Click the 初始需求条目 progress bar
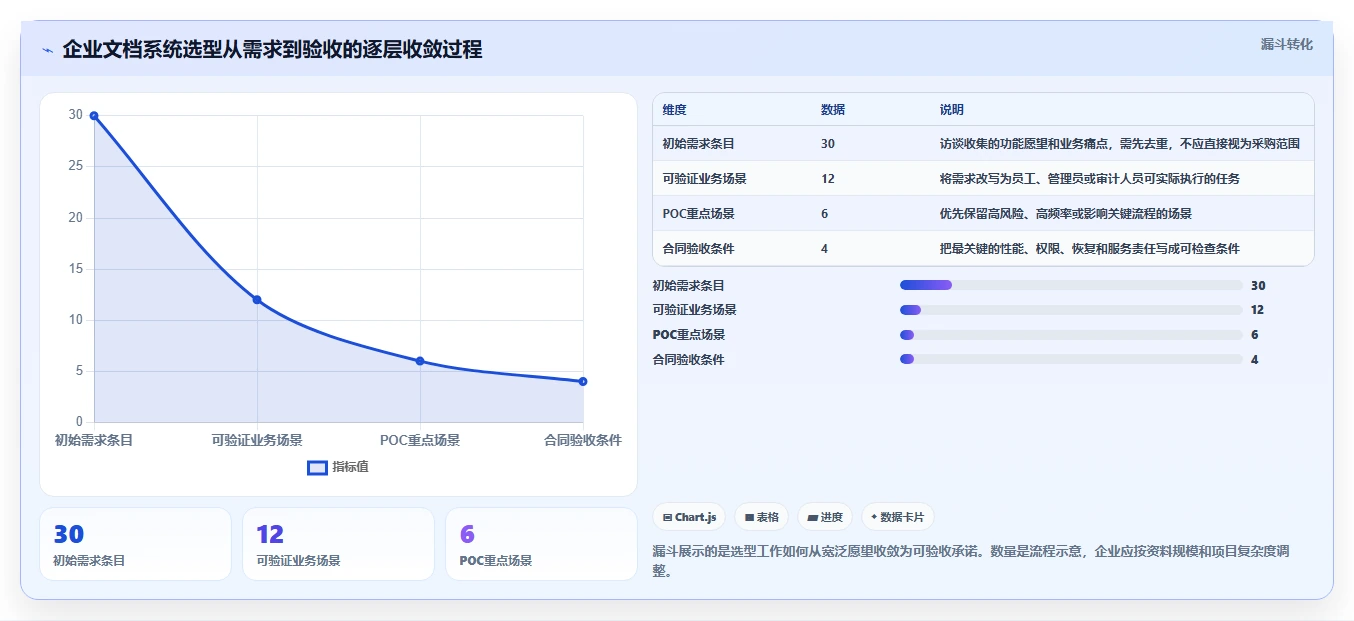Screen dimensions: 1354x621 1071,286
